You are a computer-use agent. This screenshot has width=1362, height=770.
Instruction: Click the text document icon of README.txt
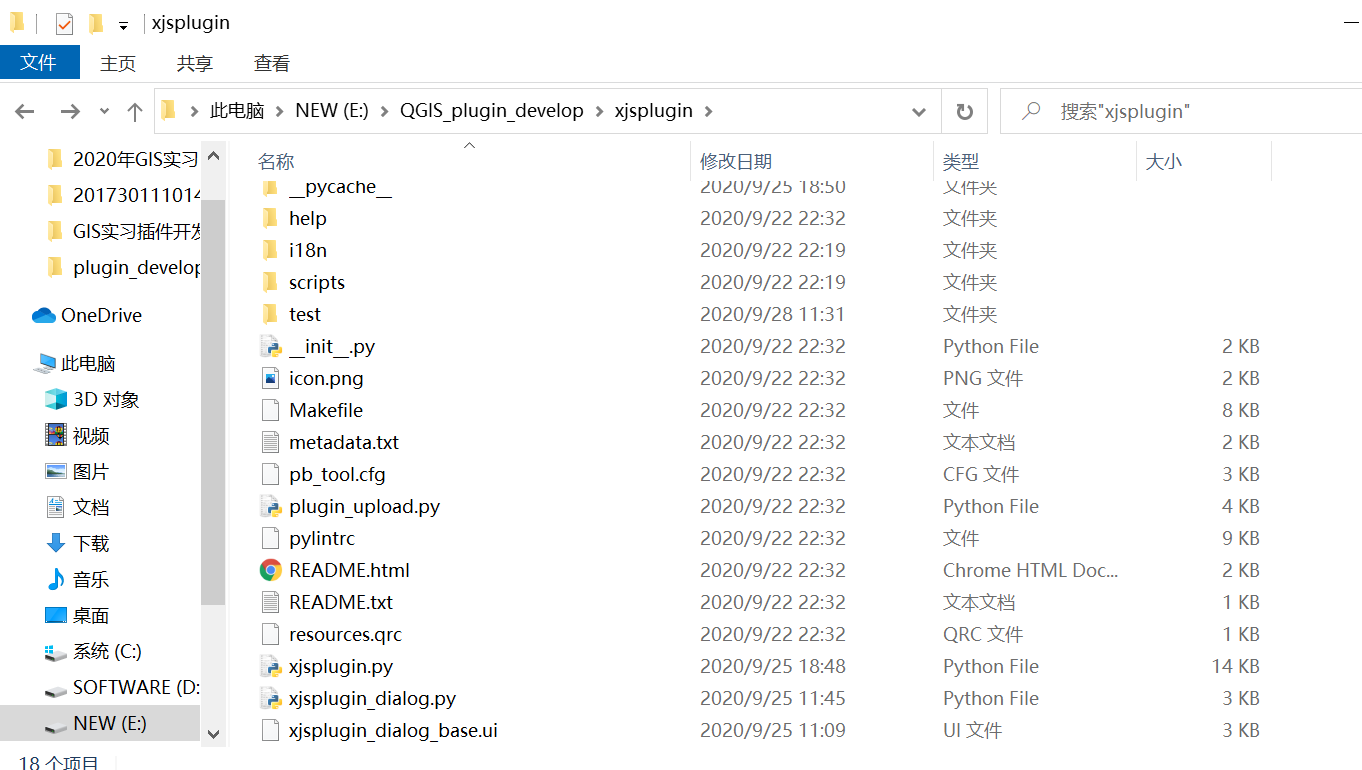coord(270,603)
